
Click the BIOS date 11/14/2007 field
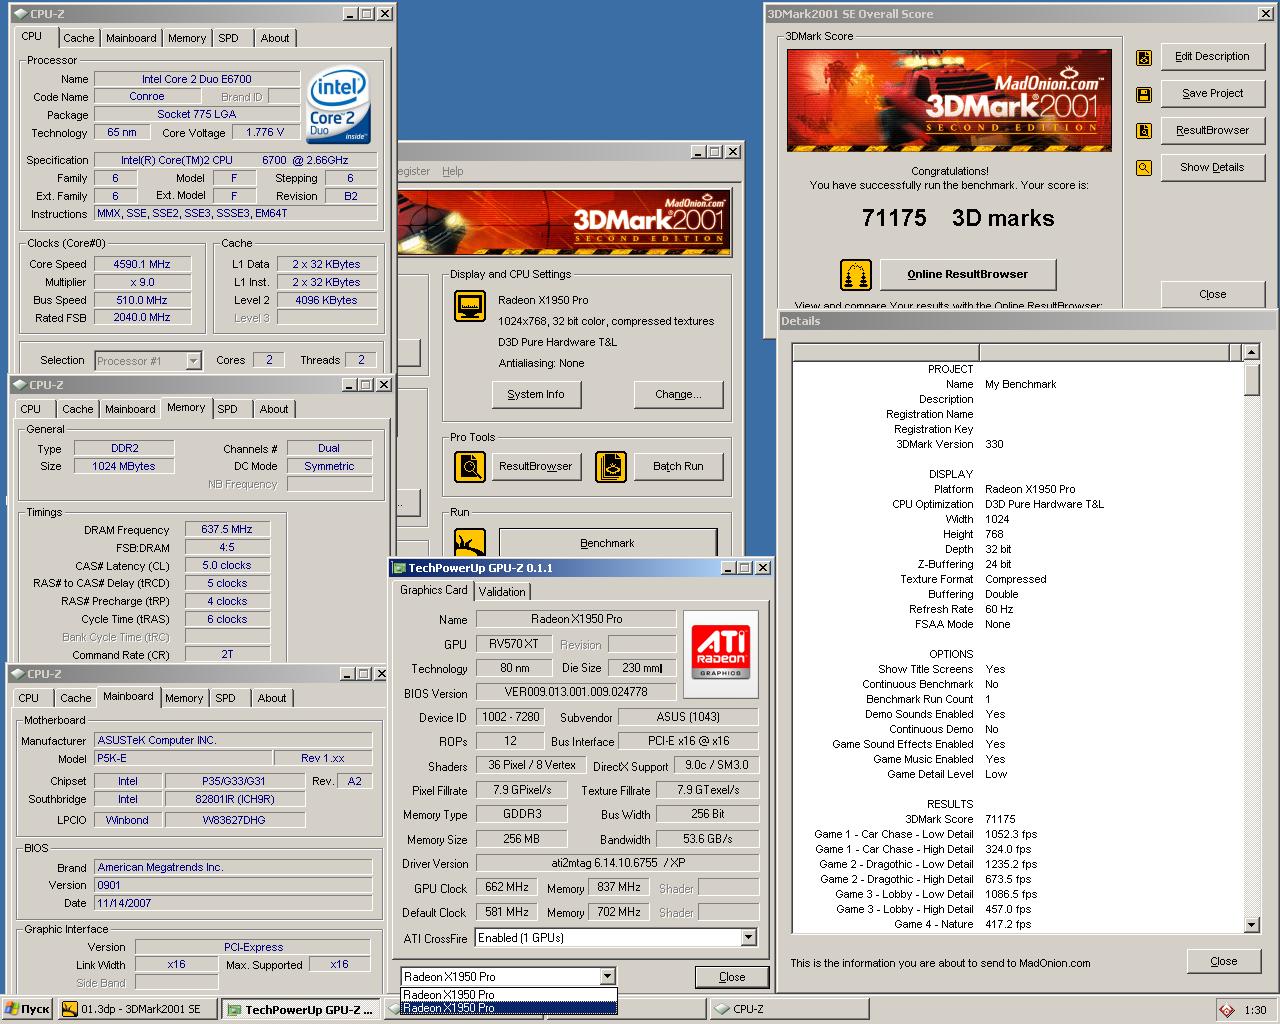(x=233, y=902)
